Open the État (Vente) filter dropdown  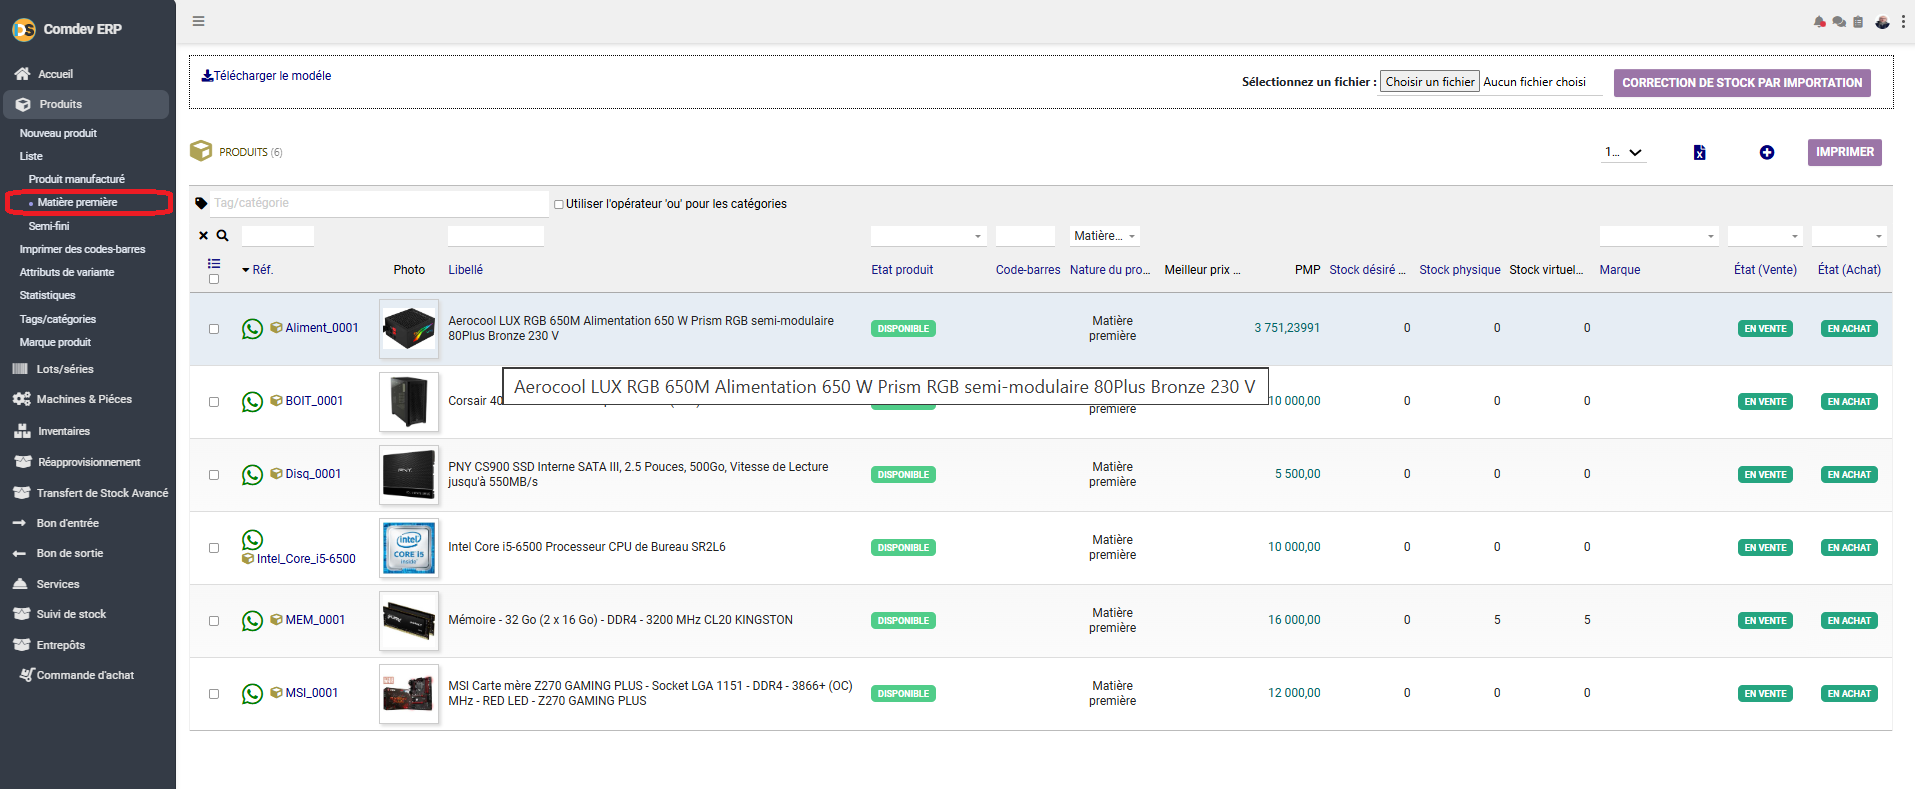(x=1765, y=236)
